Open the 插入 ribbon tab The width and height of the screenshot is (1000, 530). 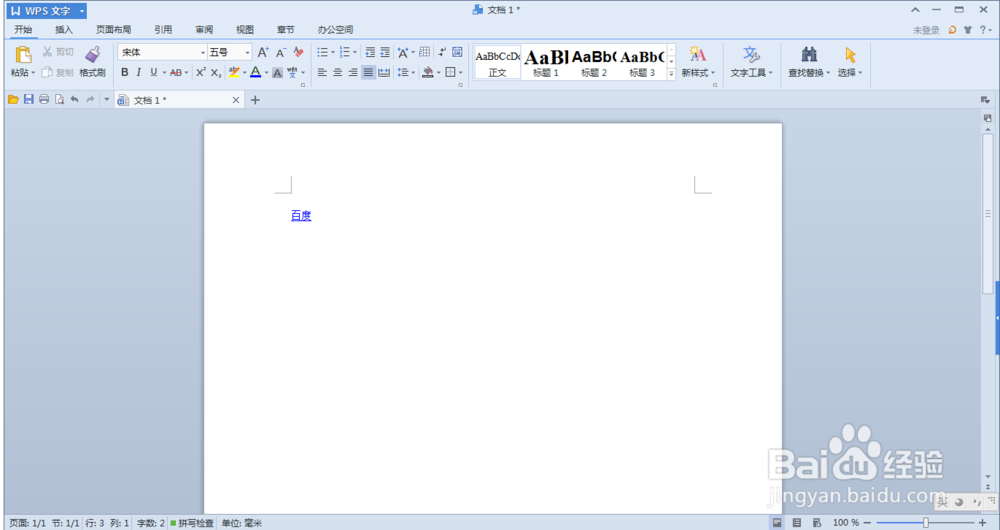64,29
